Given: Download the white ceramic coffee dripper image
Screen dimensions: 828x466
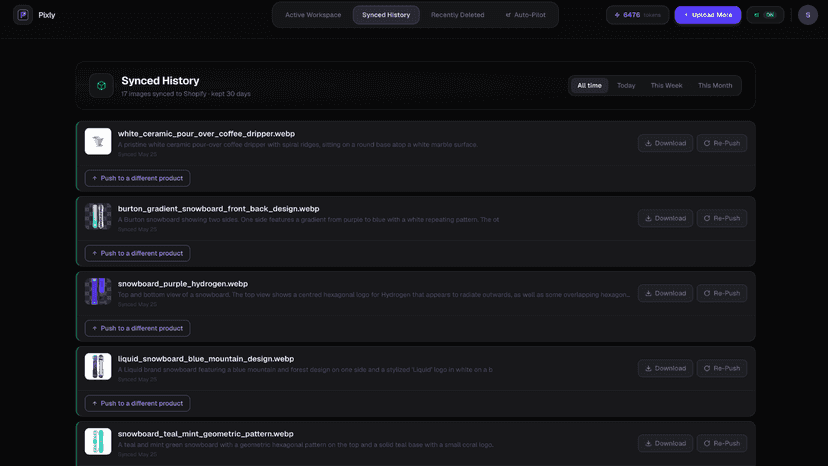Looking at the screenshot, I should (x=665, y=143).
